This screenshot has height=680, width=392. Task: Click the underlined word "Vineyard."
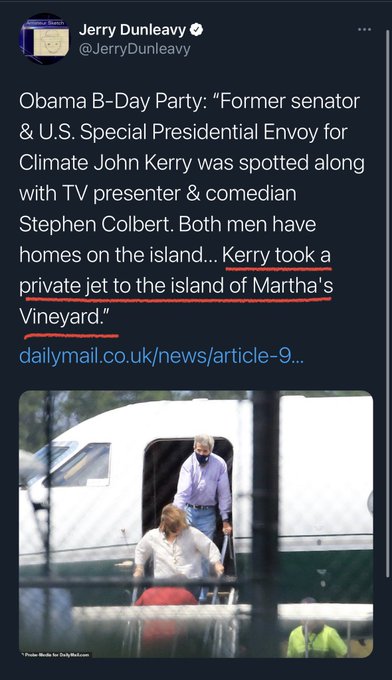click(x=63, y=317)
